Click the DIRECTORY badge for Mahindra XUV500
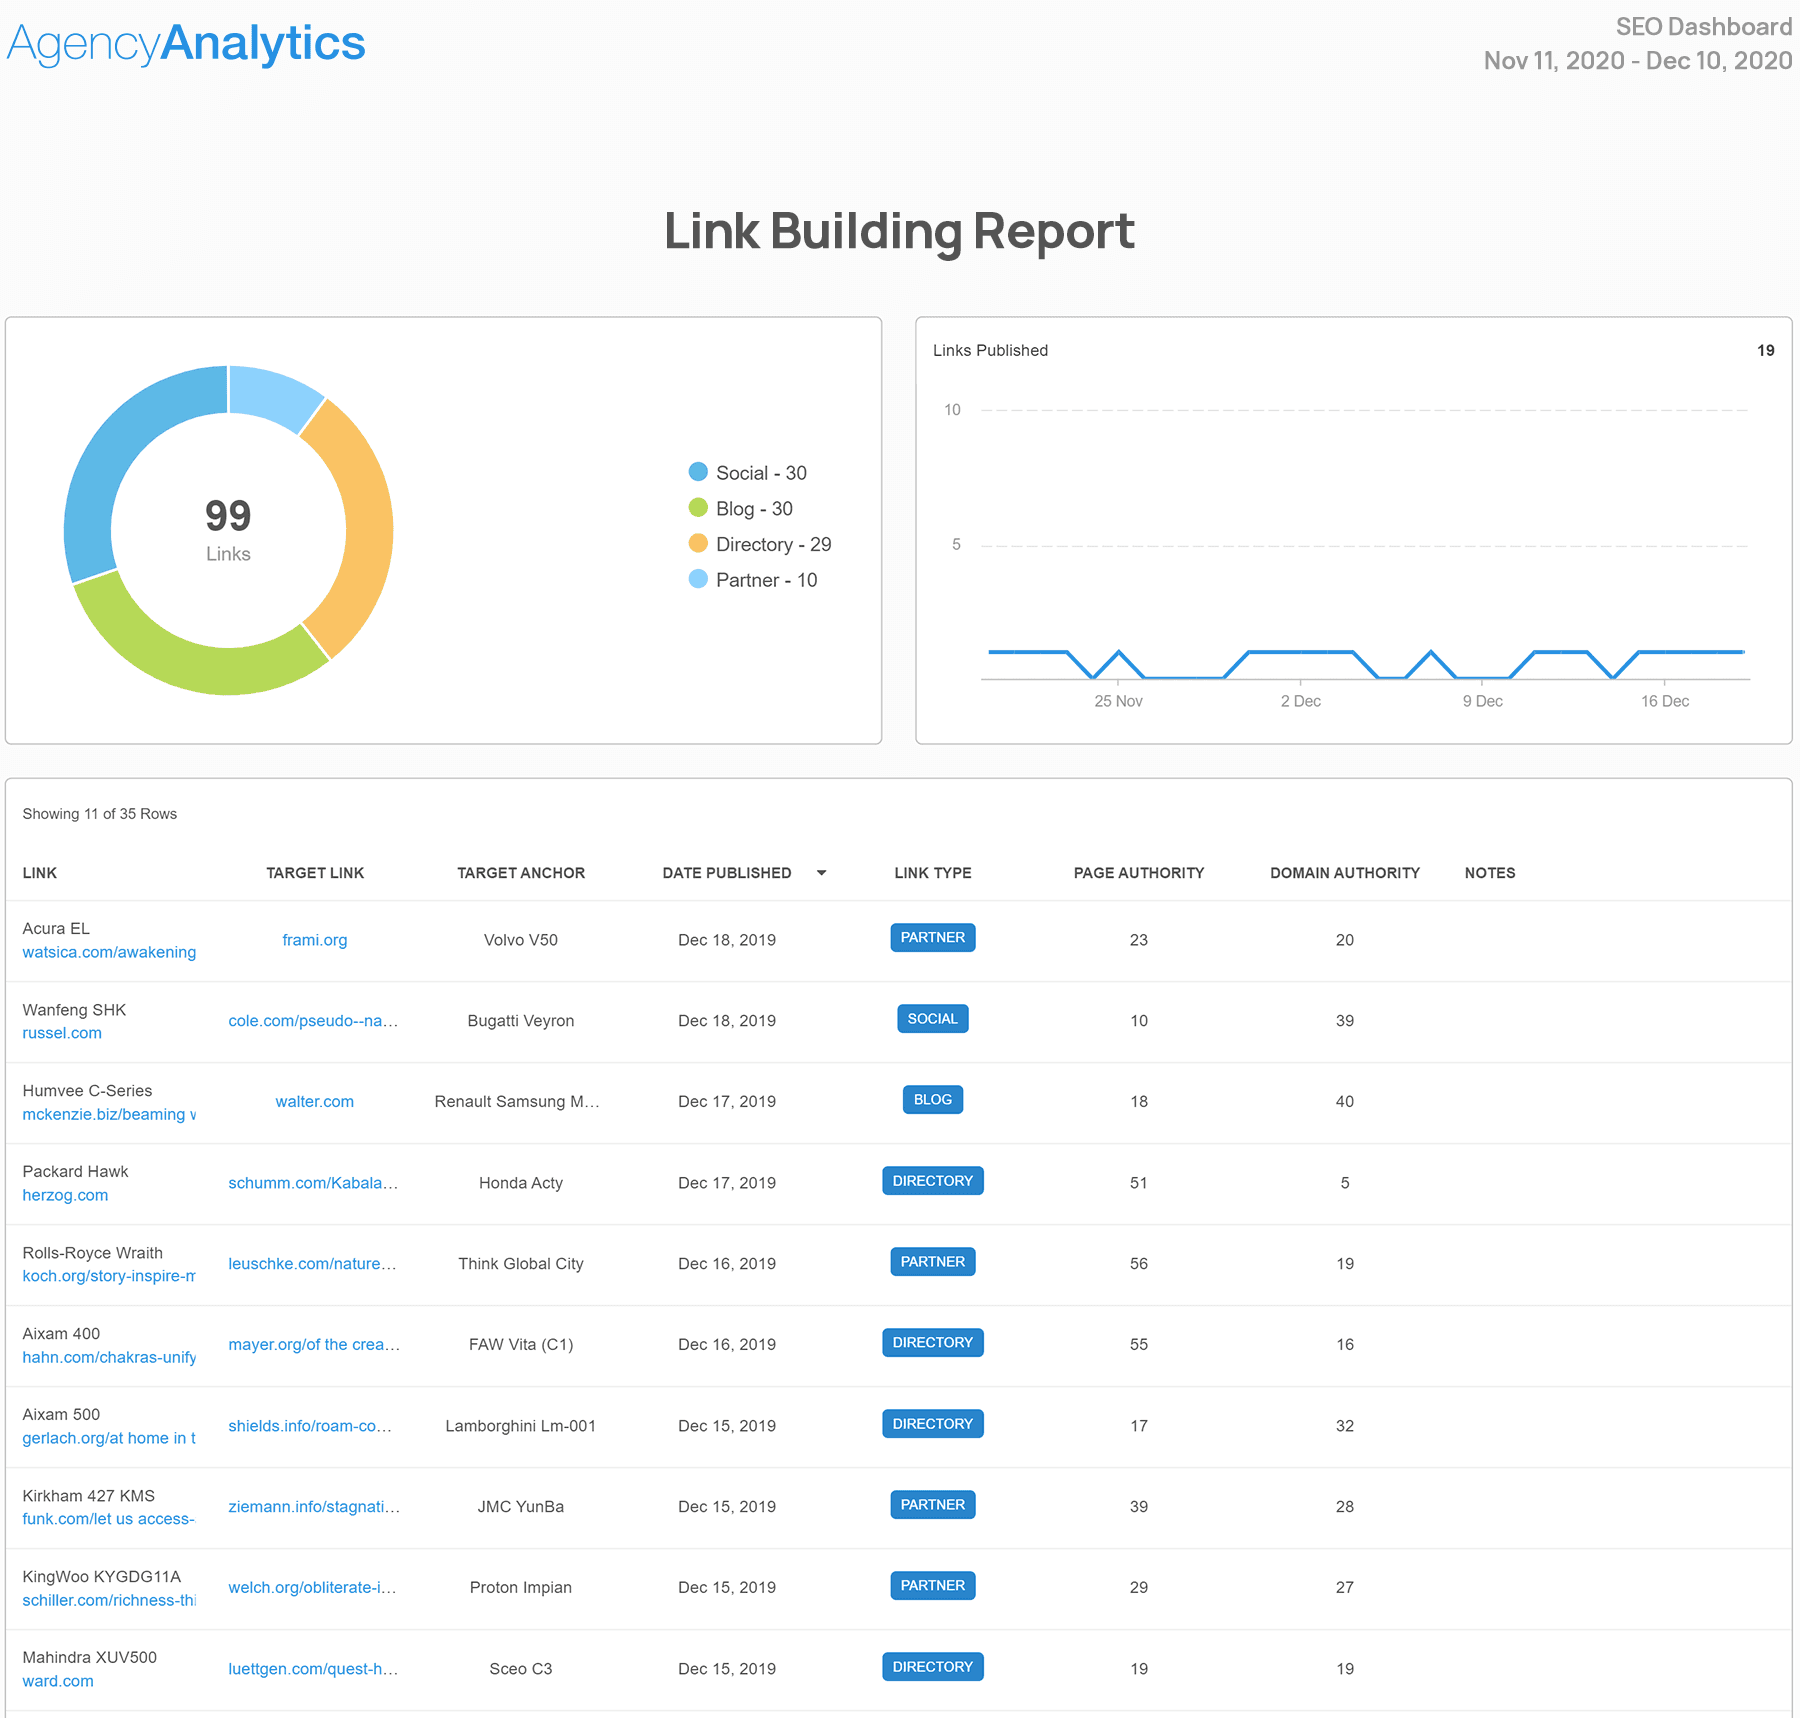 pos(932,1667)
